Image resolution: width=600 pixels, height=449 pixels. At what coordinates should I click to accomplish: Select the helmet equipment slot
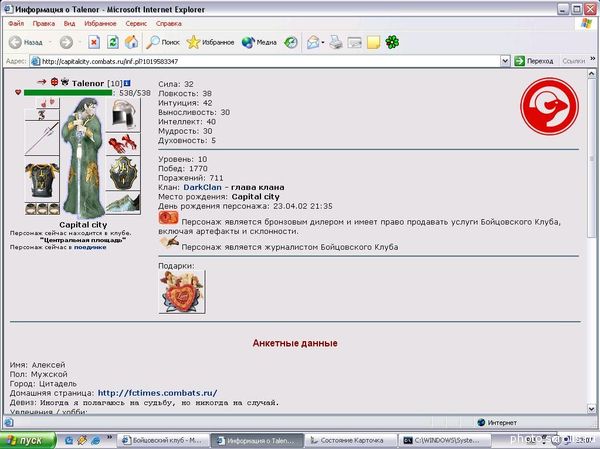tap(123, 115)
